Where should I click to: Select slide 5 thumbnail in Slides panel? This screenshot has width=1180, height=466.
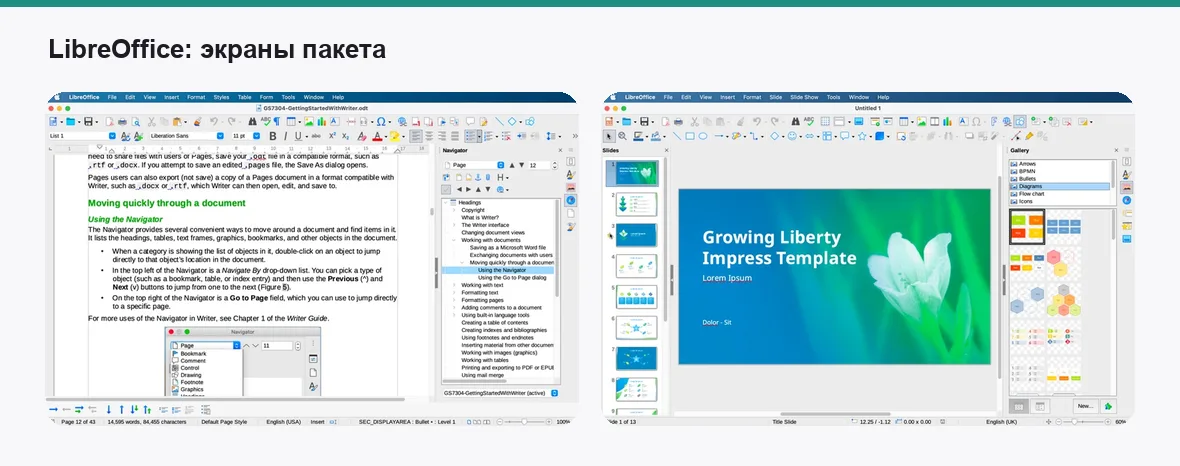click(637, 297)
